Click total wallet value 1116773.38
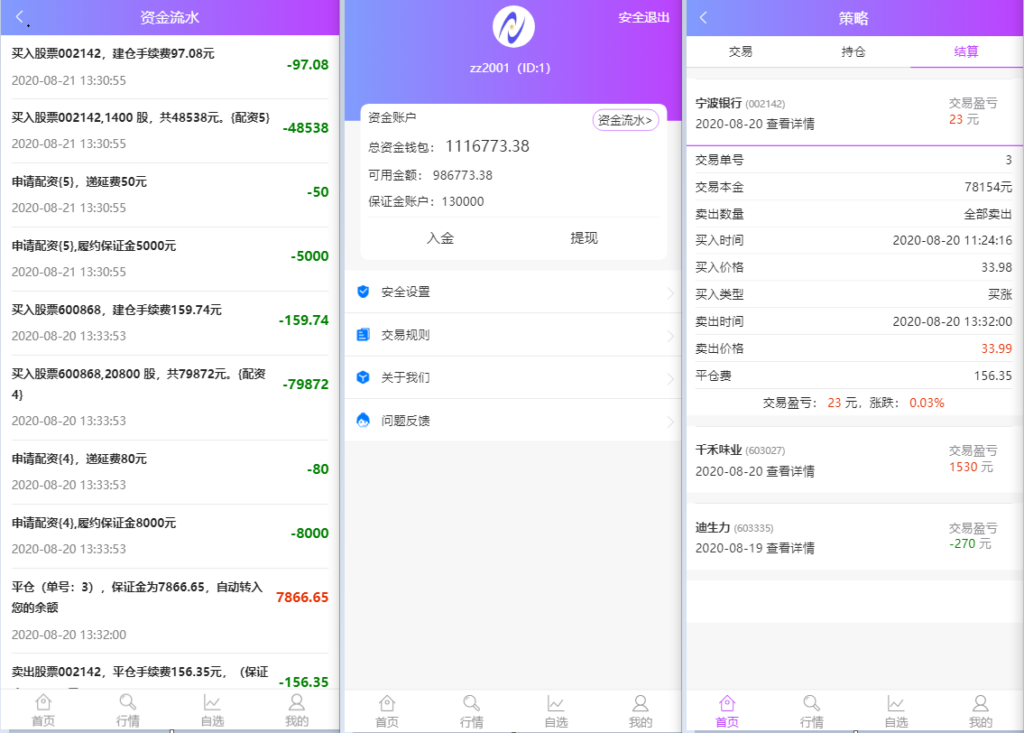The image size is (1024, 733). click(487, 146)
